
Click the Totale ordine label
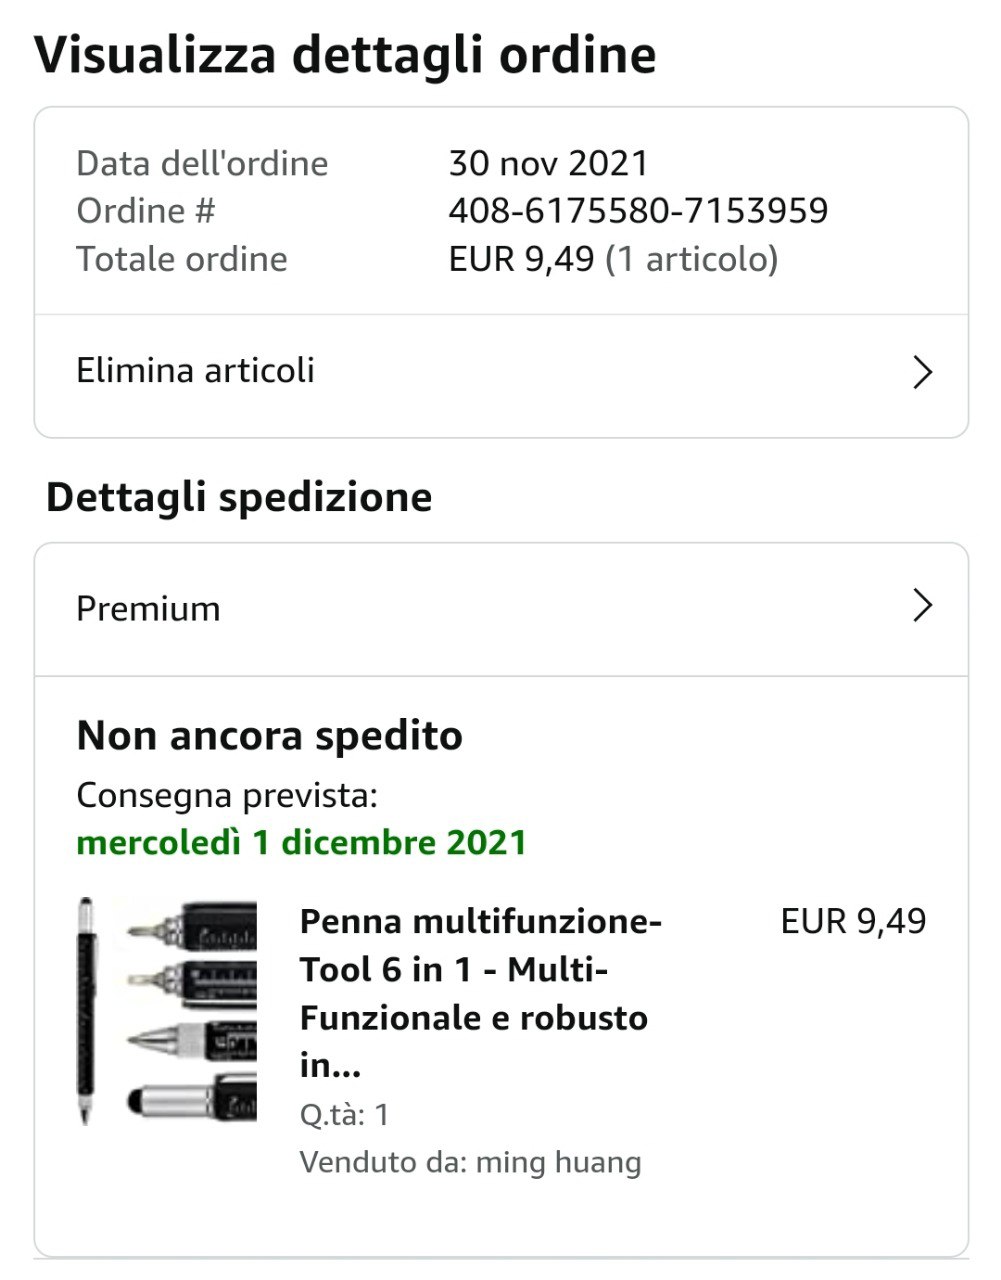click(182, 259)
